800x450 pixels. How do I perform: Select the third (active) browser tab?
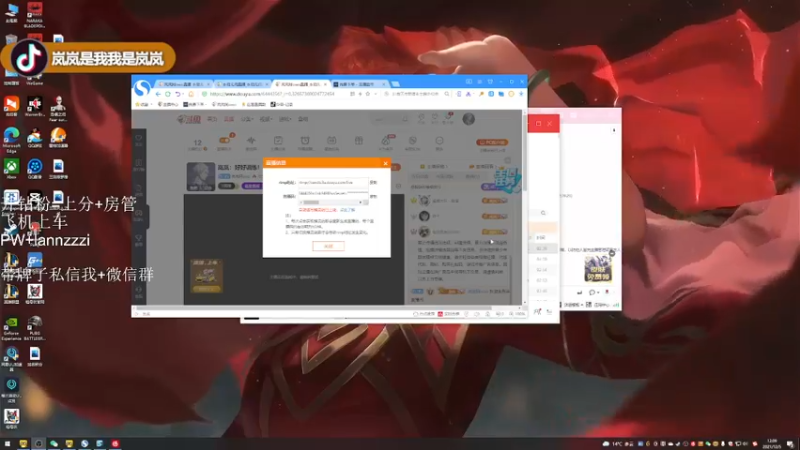(300, 84)
